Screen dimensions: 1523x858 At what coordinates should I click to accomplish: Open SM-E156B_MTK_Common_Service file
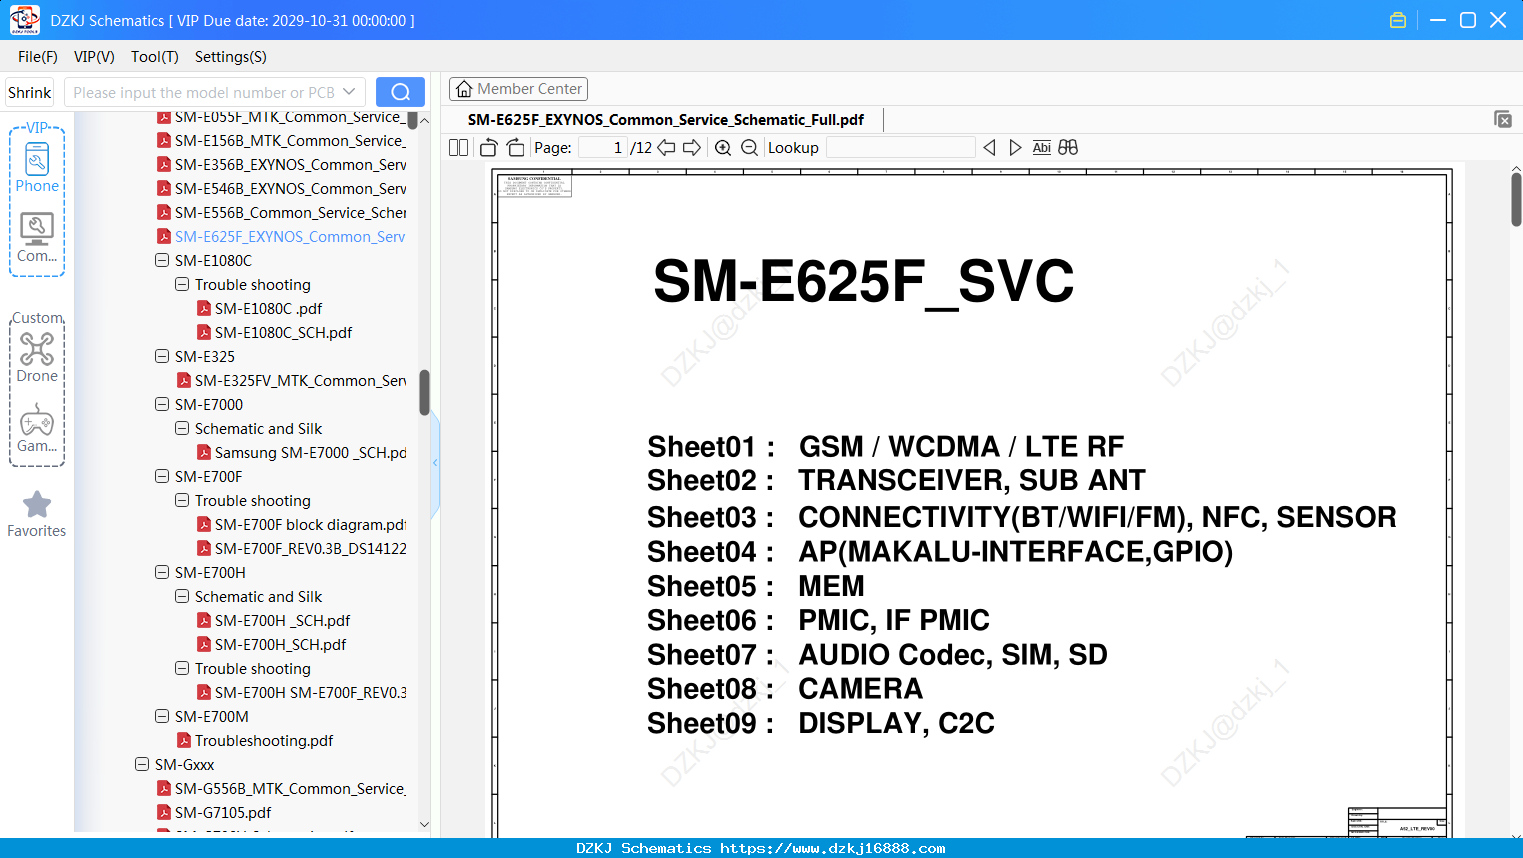[290, 141]
